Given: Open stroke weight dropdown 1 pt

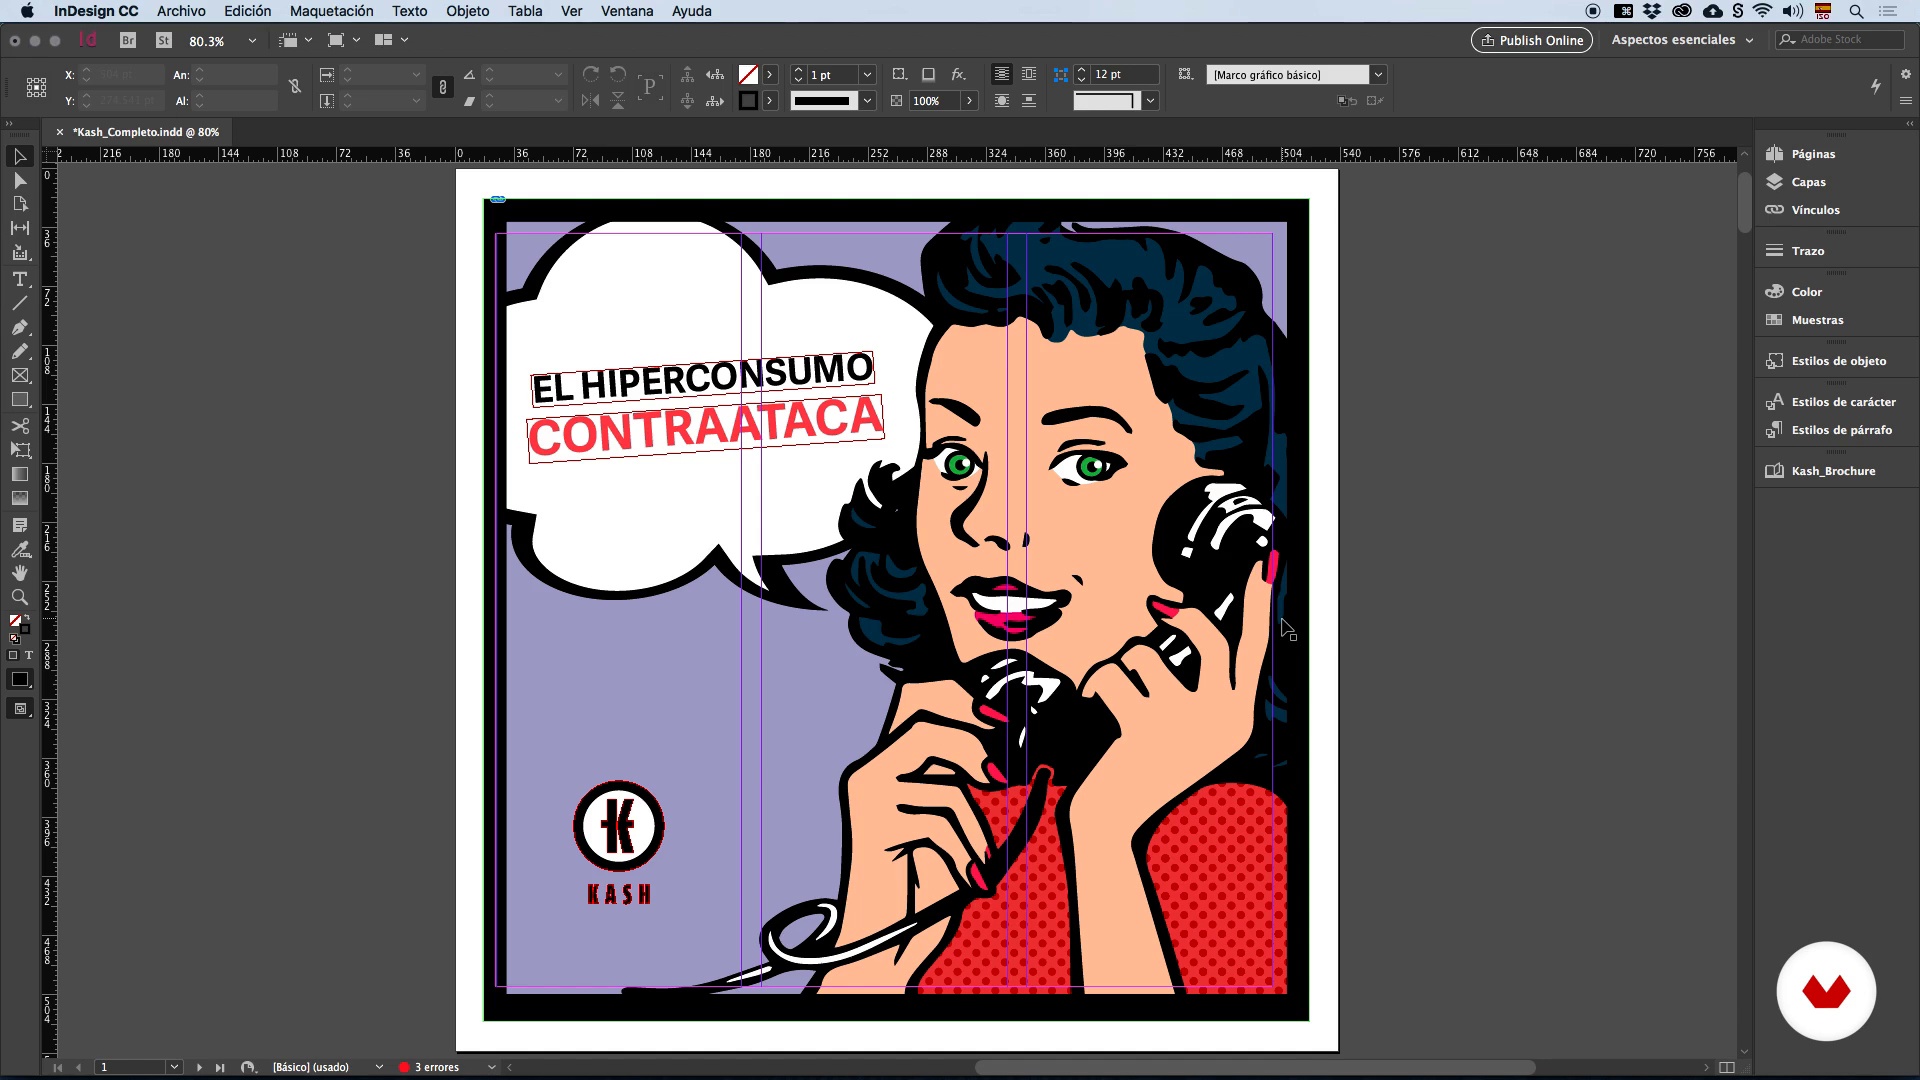Looking at the screenshot, I should point(867,75).
